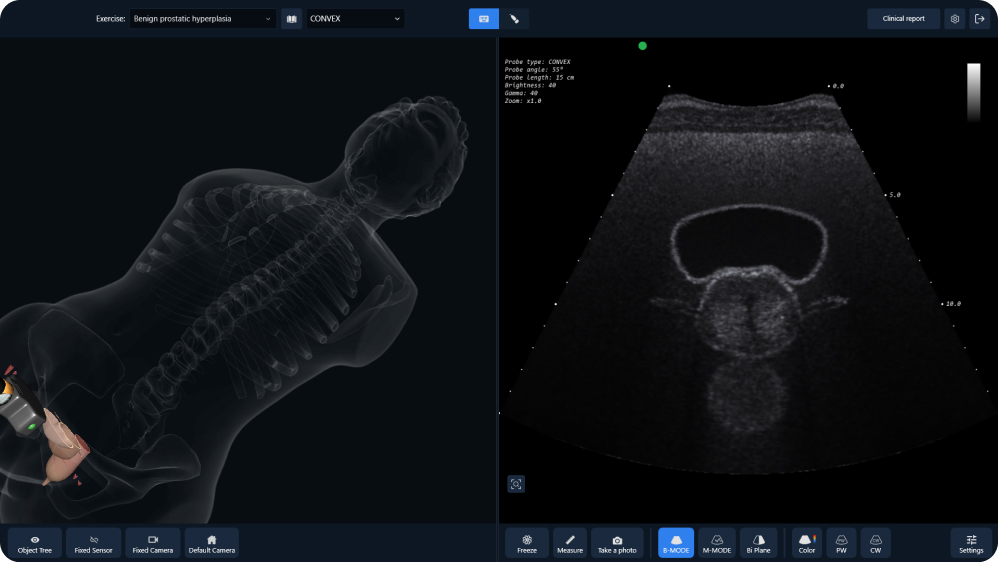Take a photo of the scan
The width and height of the screenshot is (998, 563).
[617, 543]
